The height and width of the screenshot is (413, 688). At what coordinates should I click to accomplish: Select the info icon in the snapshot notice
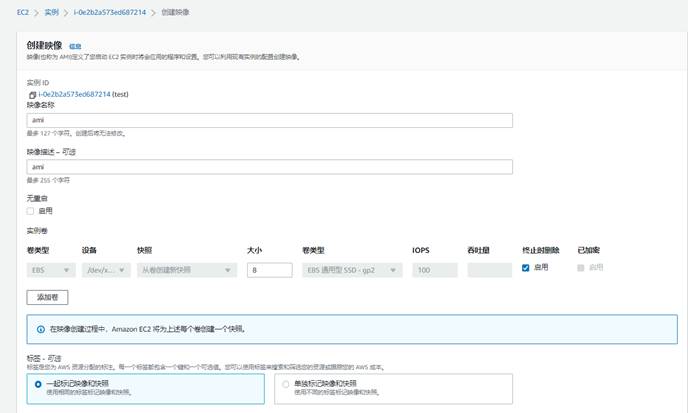(41, 329)
